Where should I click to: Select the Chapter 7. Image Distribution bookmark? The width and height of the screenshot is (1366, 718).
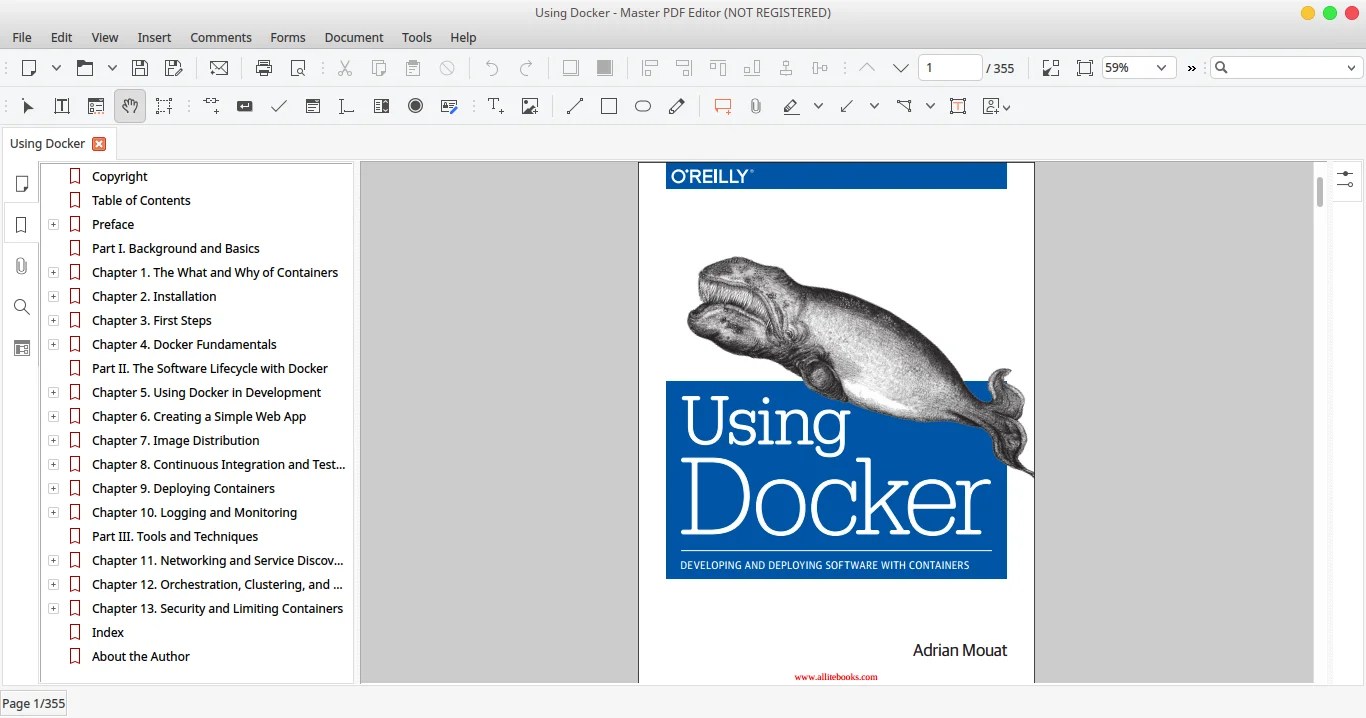[x=176, y=440]
